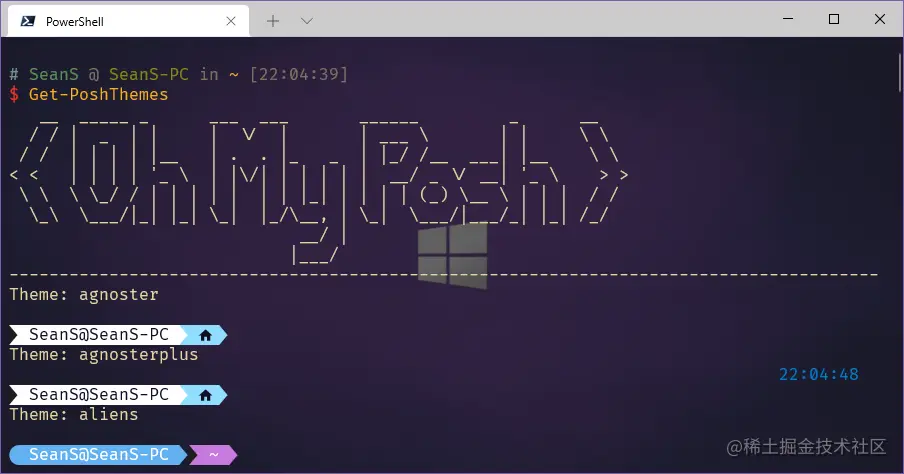The image size is (904, 474).
Task: Select the PowerShell tab
Action: coord(129,21)
